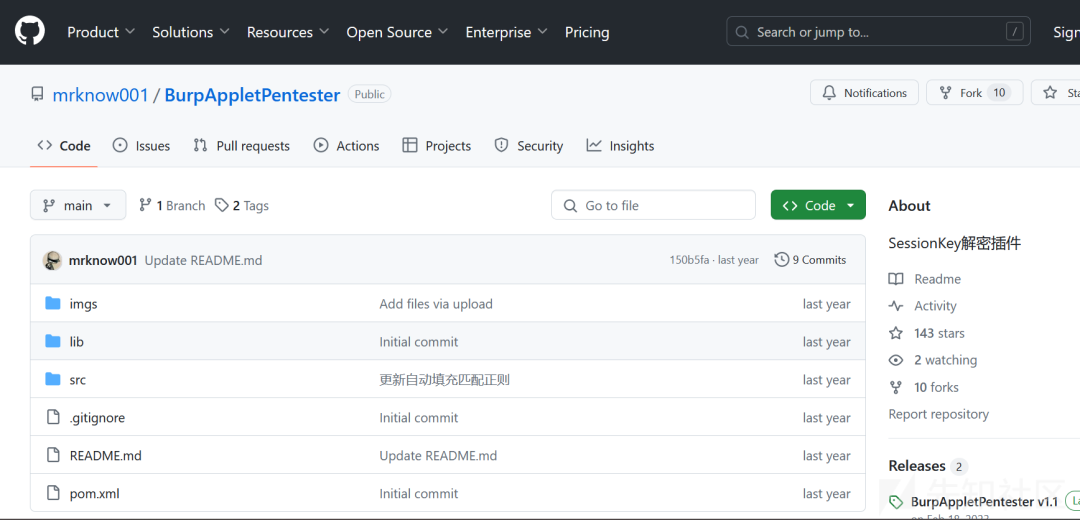Switch to the Code tab
Screen dimensions: 1080x520
coord(64,146)
